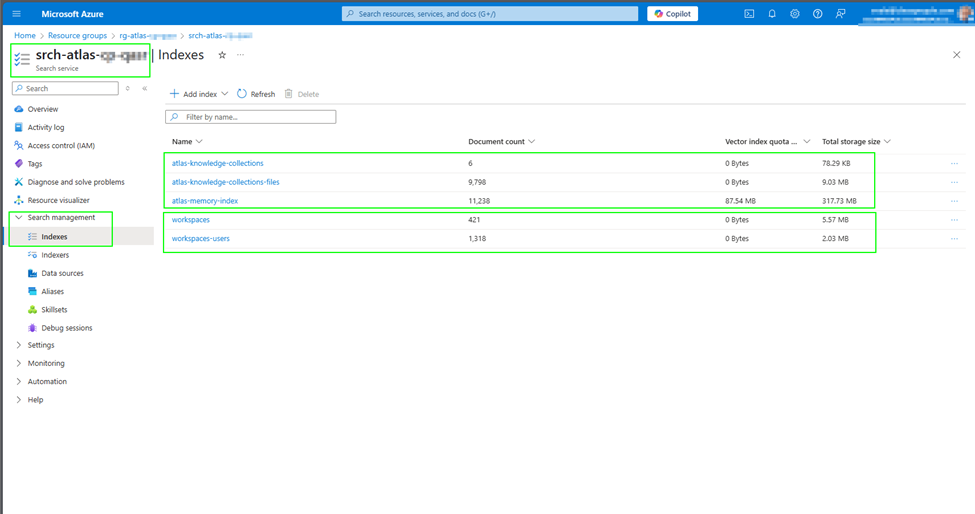Go to Home breadcrumb
The height and width of the screenshot is (514, 975).
coord(25,35)
